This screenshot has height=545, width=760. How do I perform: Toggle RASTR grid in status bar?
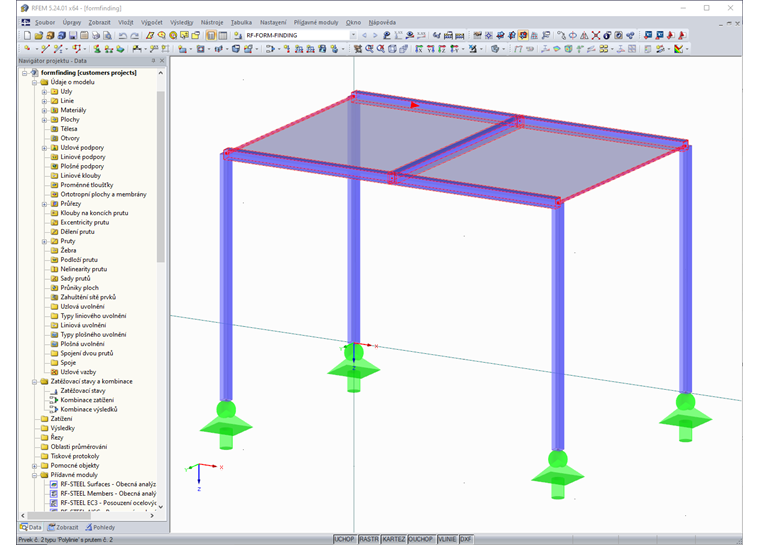pos(369,539)
